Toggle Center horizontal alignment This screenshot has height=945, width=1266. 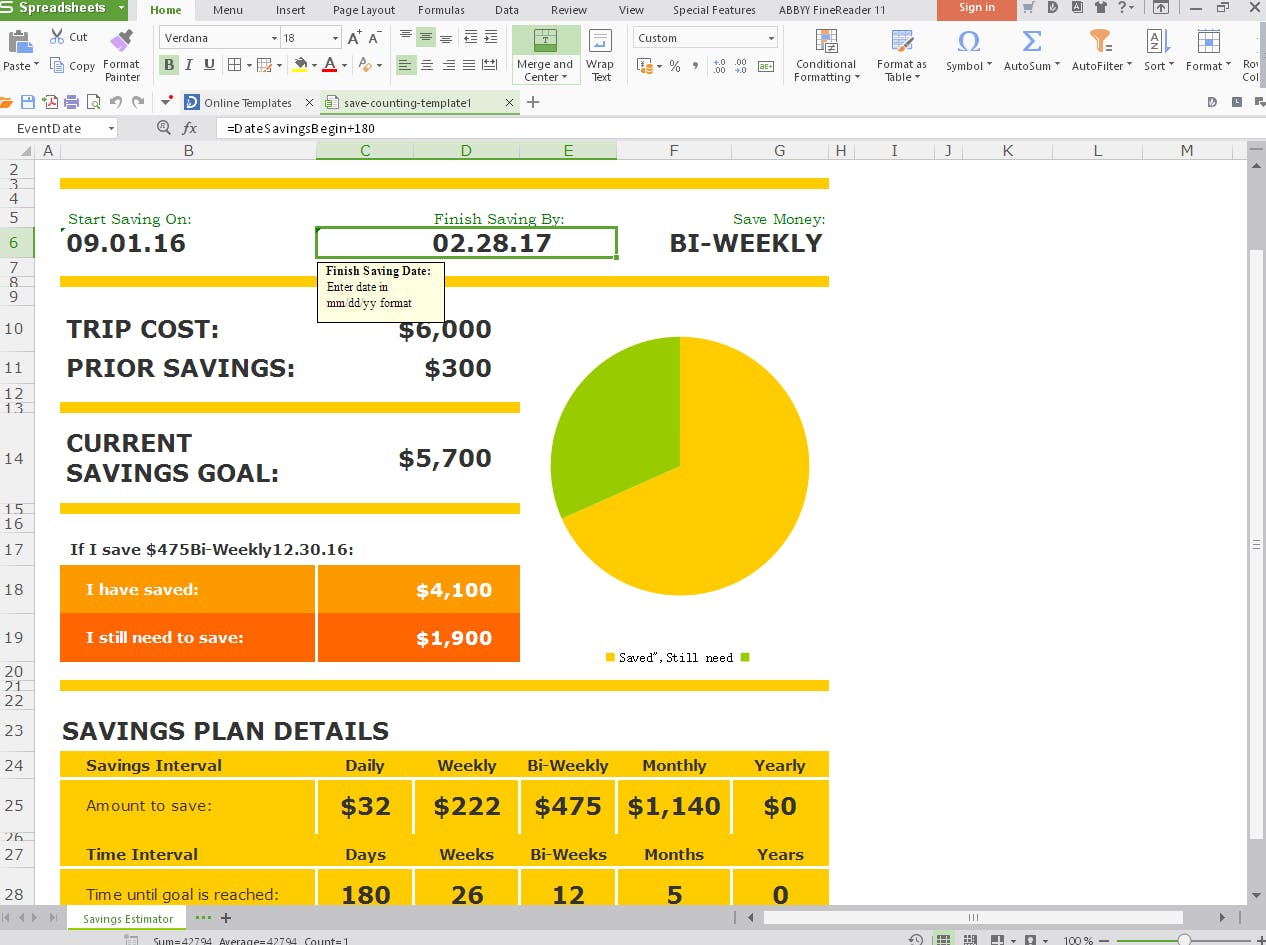(x=427, y=65)
